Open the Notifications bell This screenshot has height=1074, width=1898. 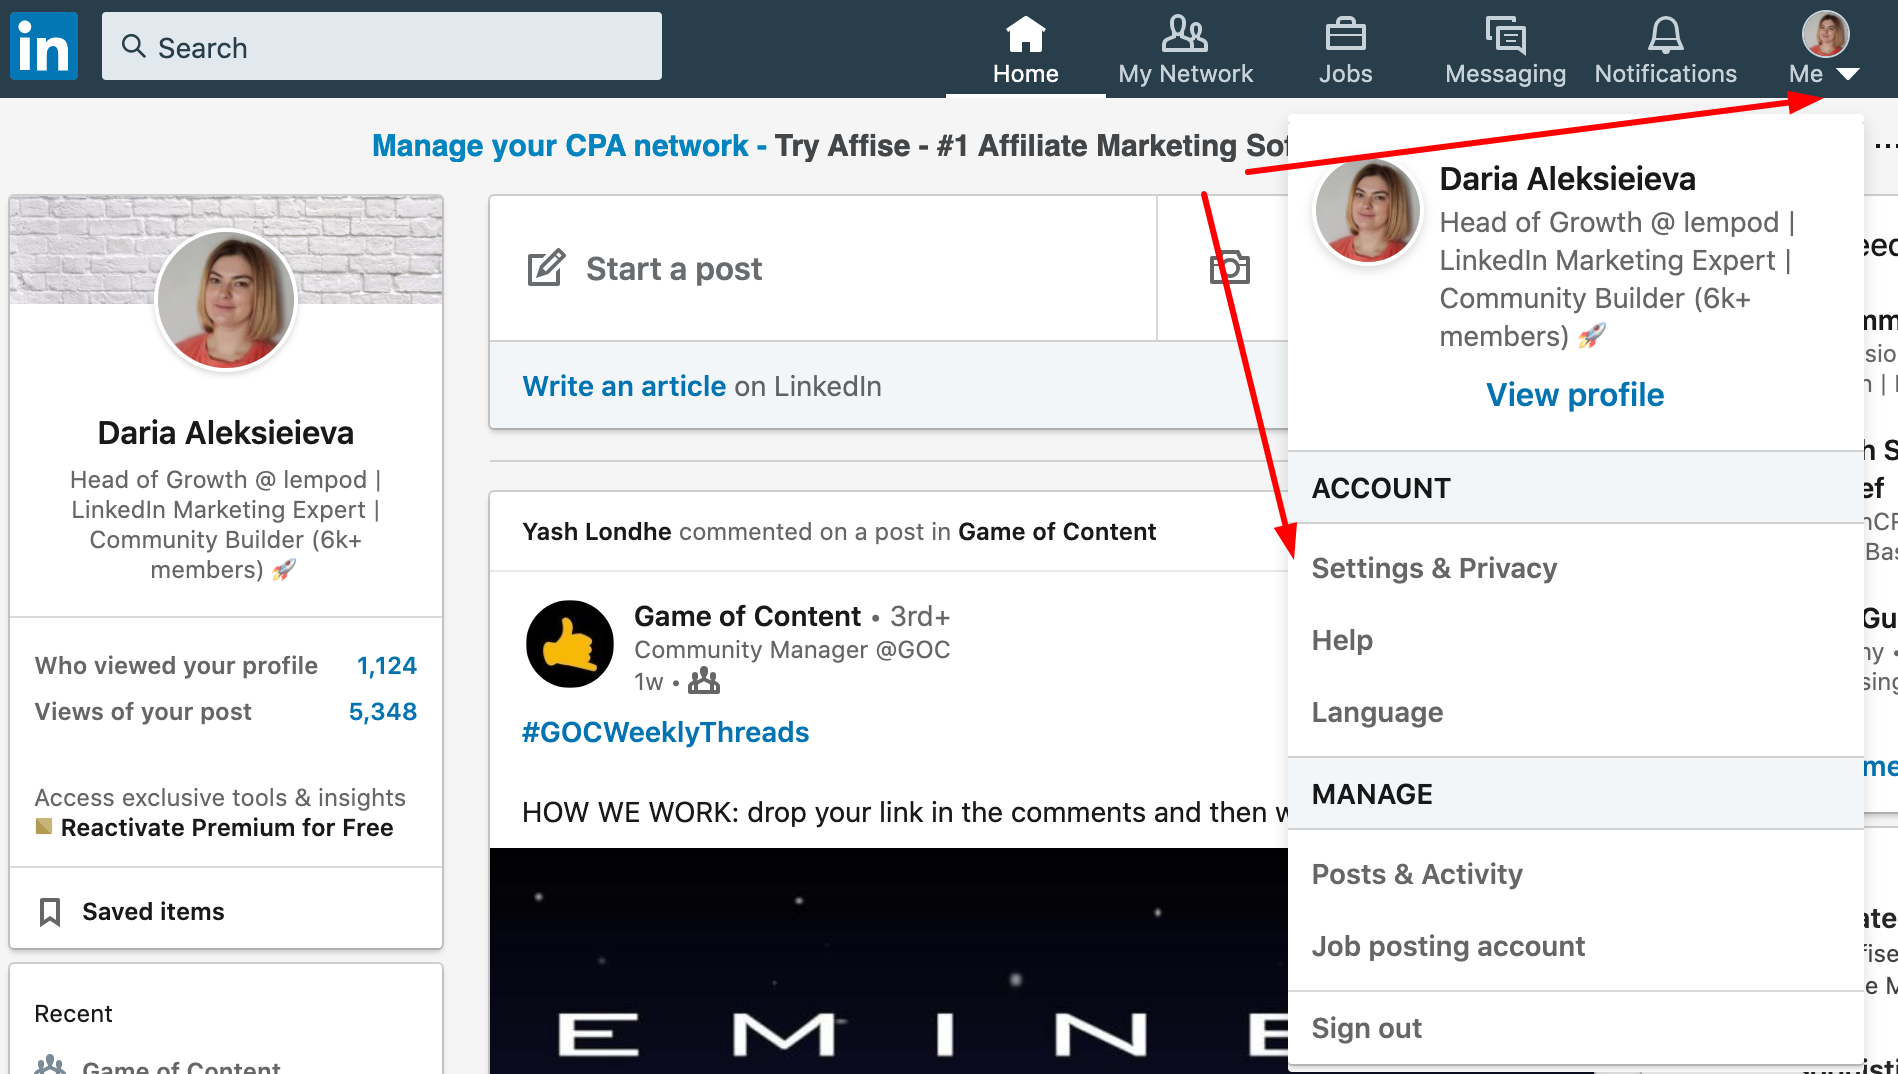point(1665,50)
